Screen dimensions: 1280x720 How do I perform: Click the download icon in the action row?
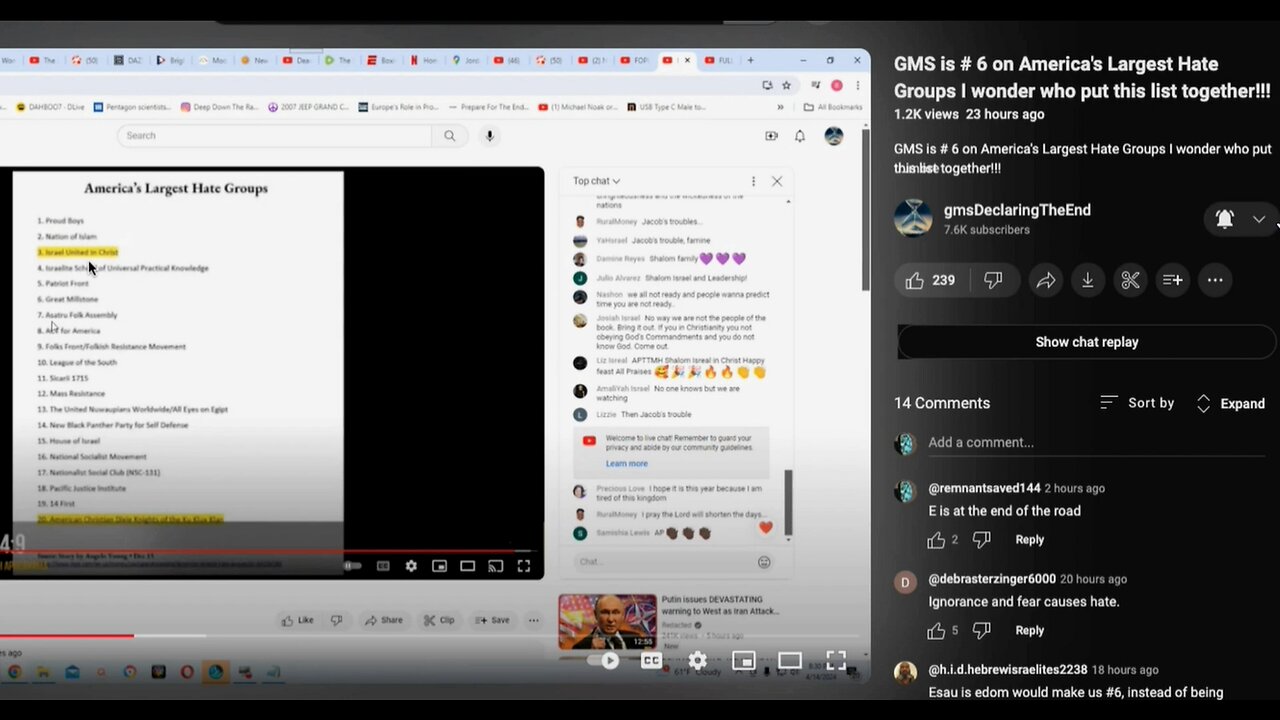(x=1088, y=281)
